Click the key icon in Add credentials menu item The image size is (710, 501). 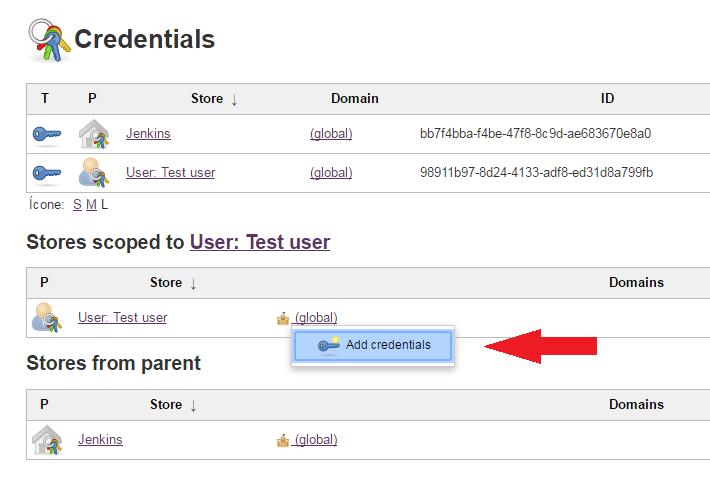(329, 345)
